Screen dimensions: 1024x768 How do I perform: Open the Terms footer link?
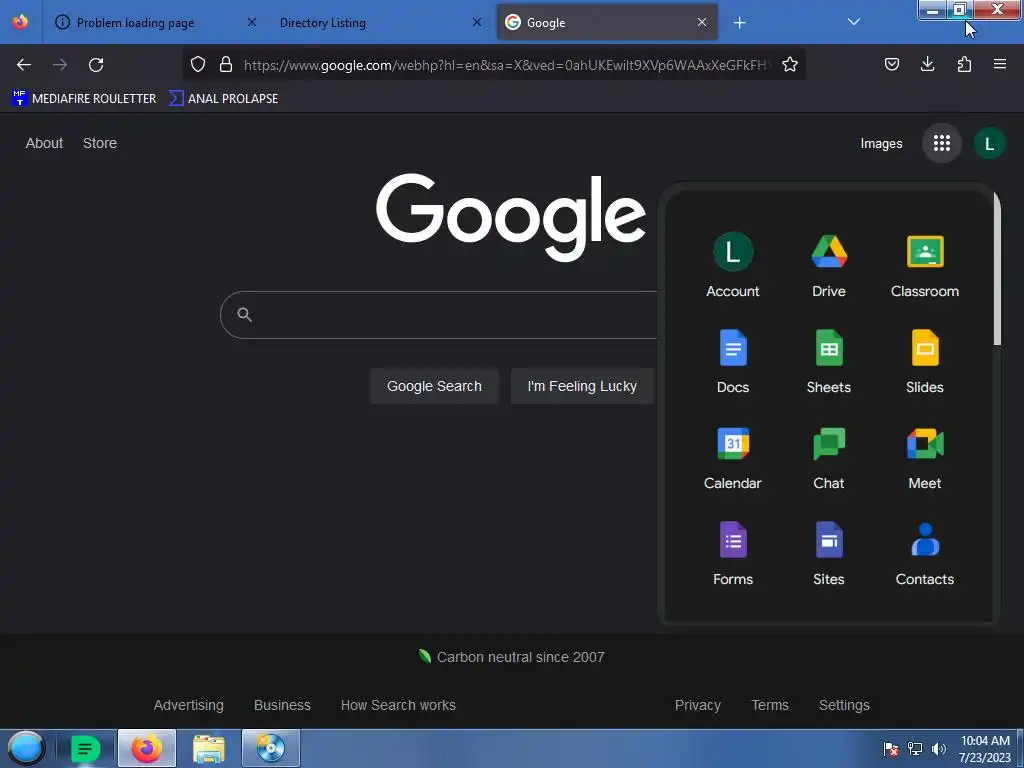pos(770,705)
